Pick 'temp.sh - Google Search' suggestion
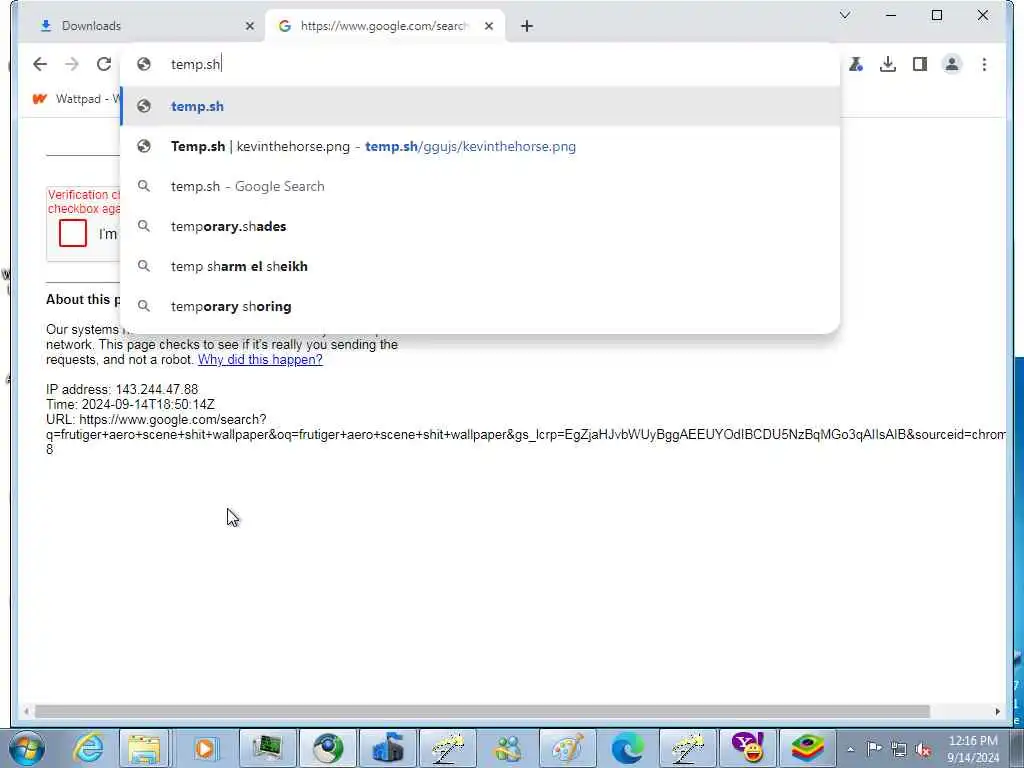Screen dimensions: 1024x768 pyautogui.click(x=480, y=186)
